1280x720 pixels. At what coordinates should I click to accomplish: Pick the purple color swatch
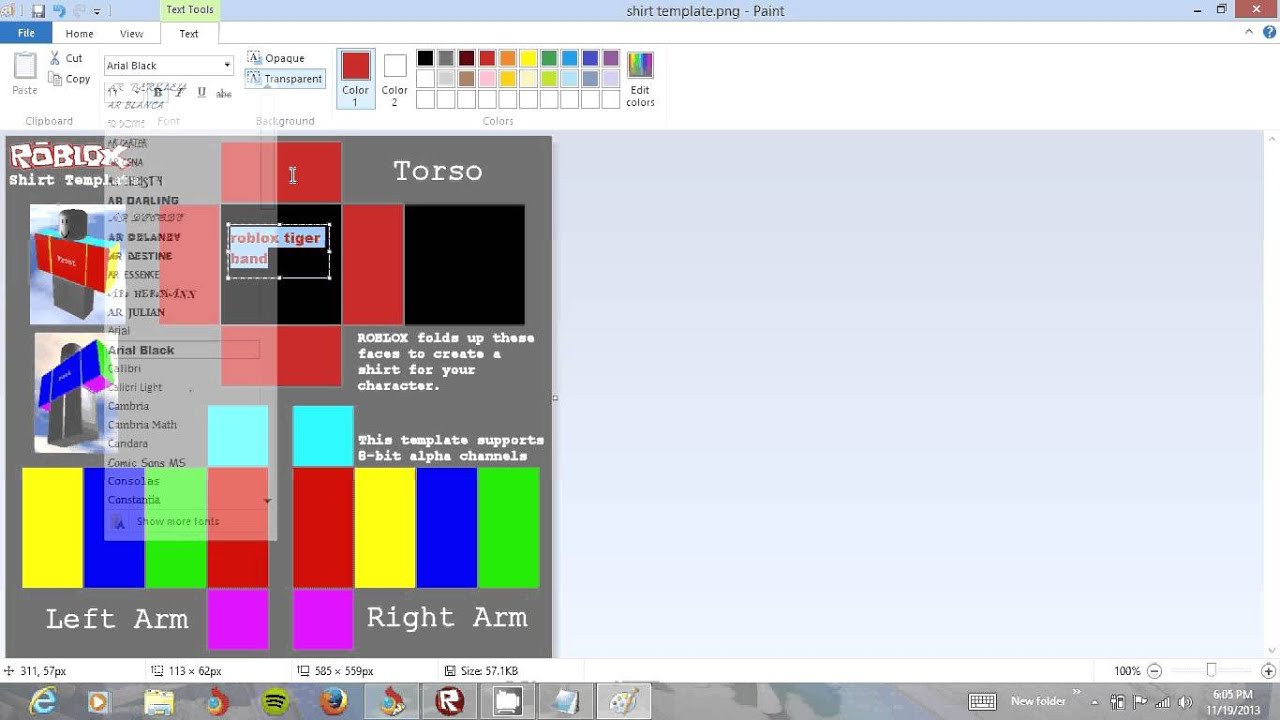[x=611, y=58]
